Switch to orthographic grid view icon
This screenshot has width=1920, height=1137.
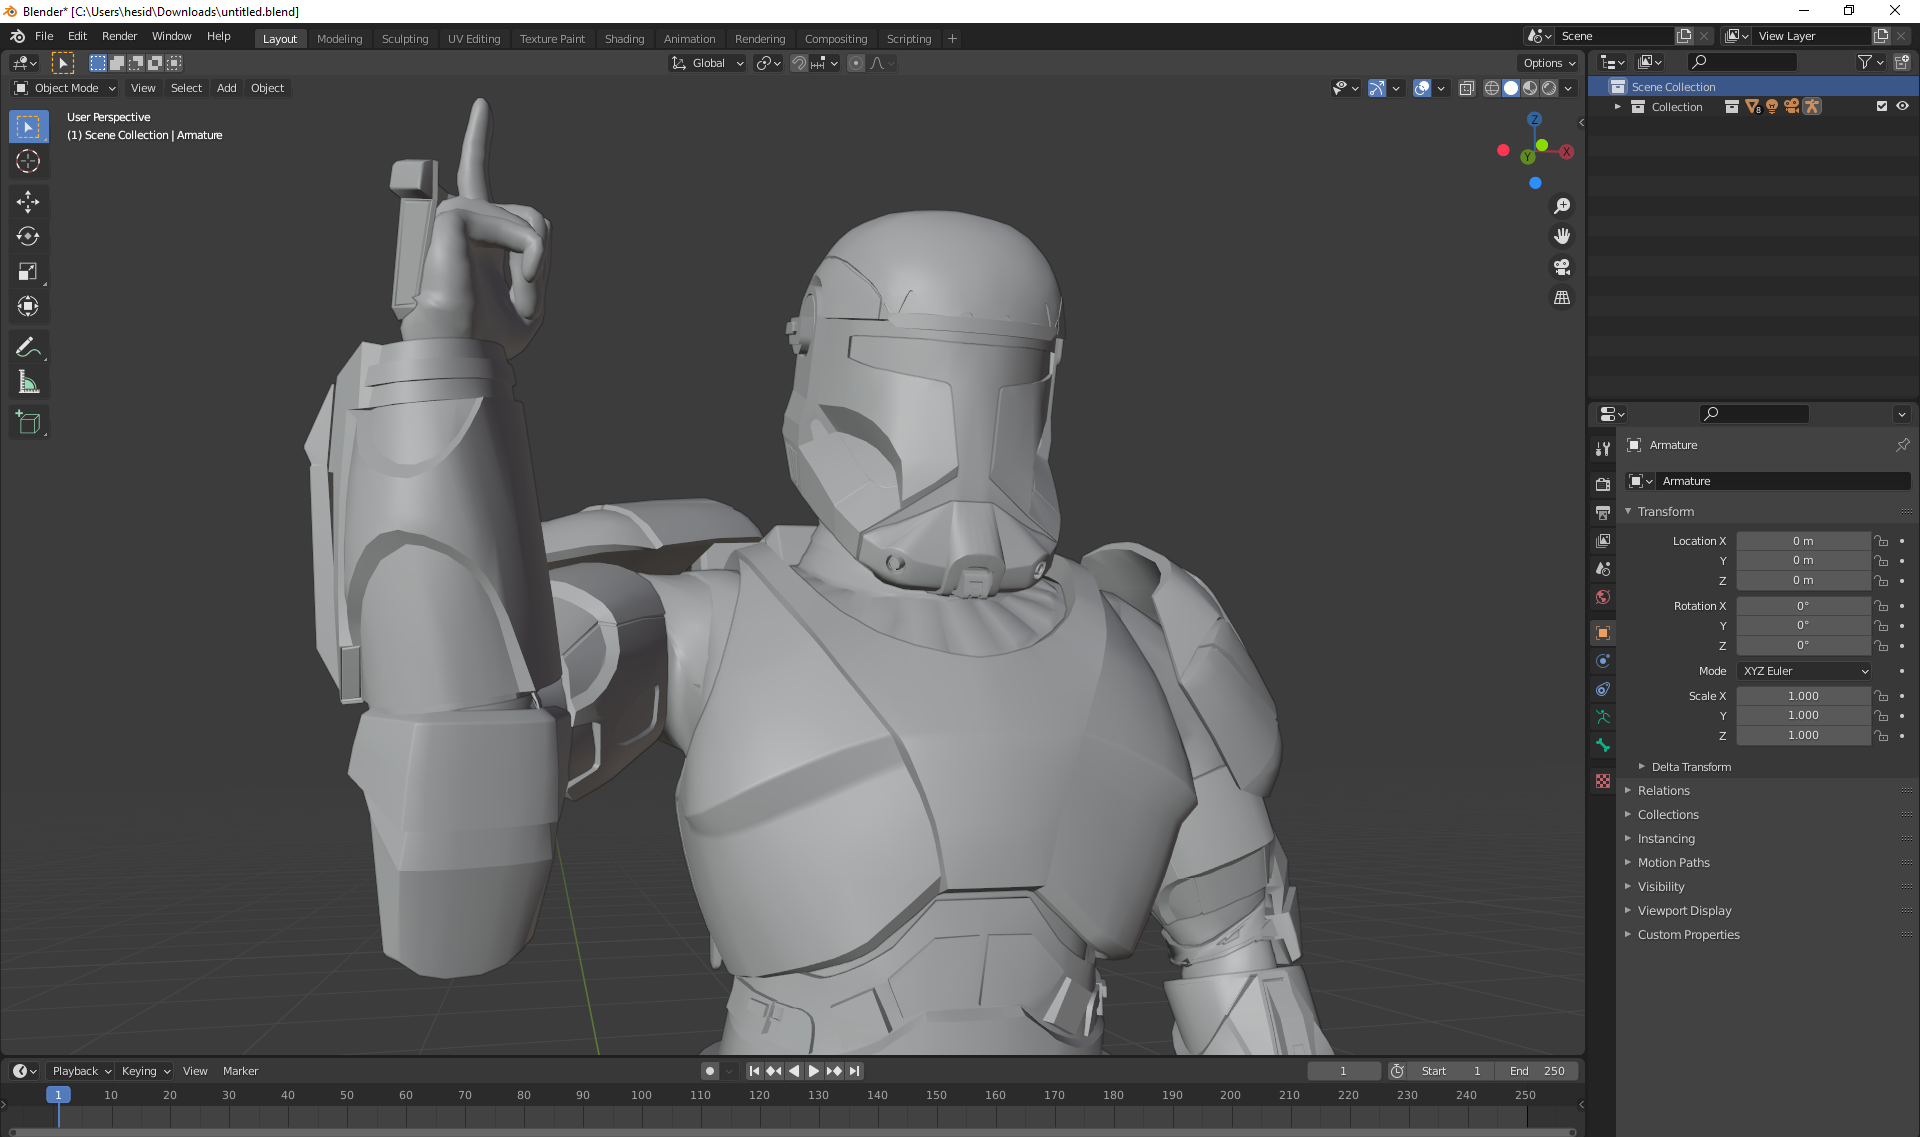[x=1561, y=298]
